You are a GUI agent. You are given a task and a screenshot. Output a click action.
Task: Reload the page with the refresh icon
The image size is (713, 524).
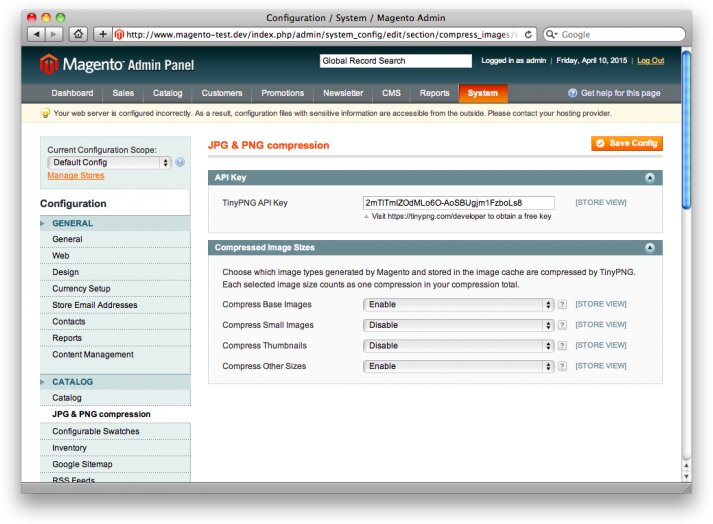528,35
